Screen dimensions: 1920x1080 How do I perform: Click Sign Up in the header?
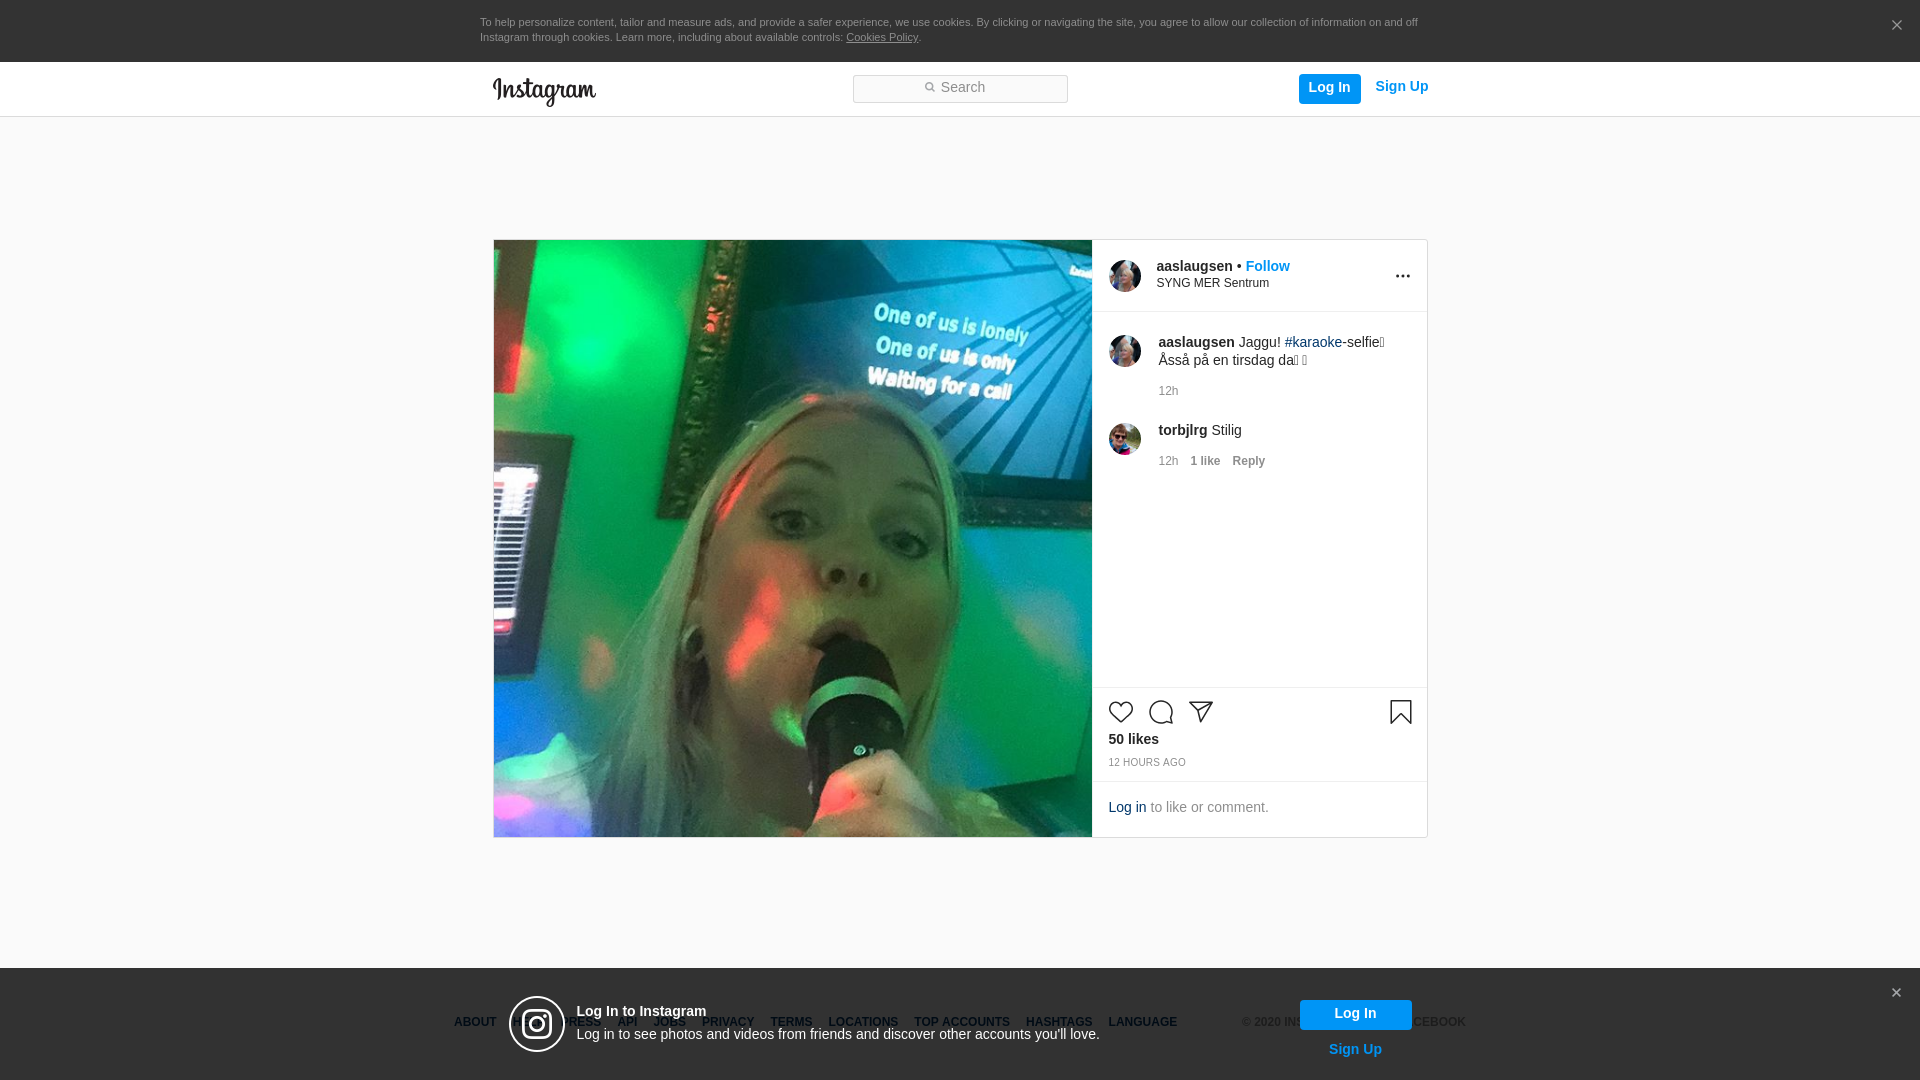(x=1402, y=87)
